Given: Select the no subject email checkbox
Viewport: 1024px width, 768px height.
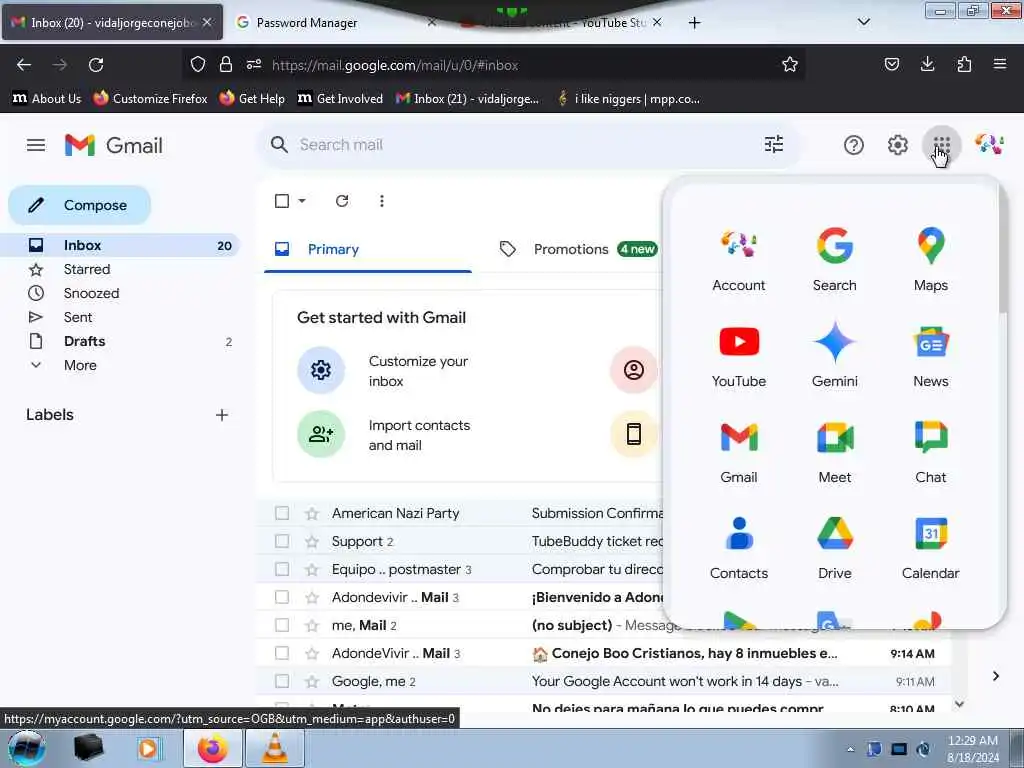Looking at the screenshot, I should pos(281,625).
